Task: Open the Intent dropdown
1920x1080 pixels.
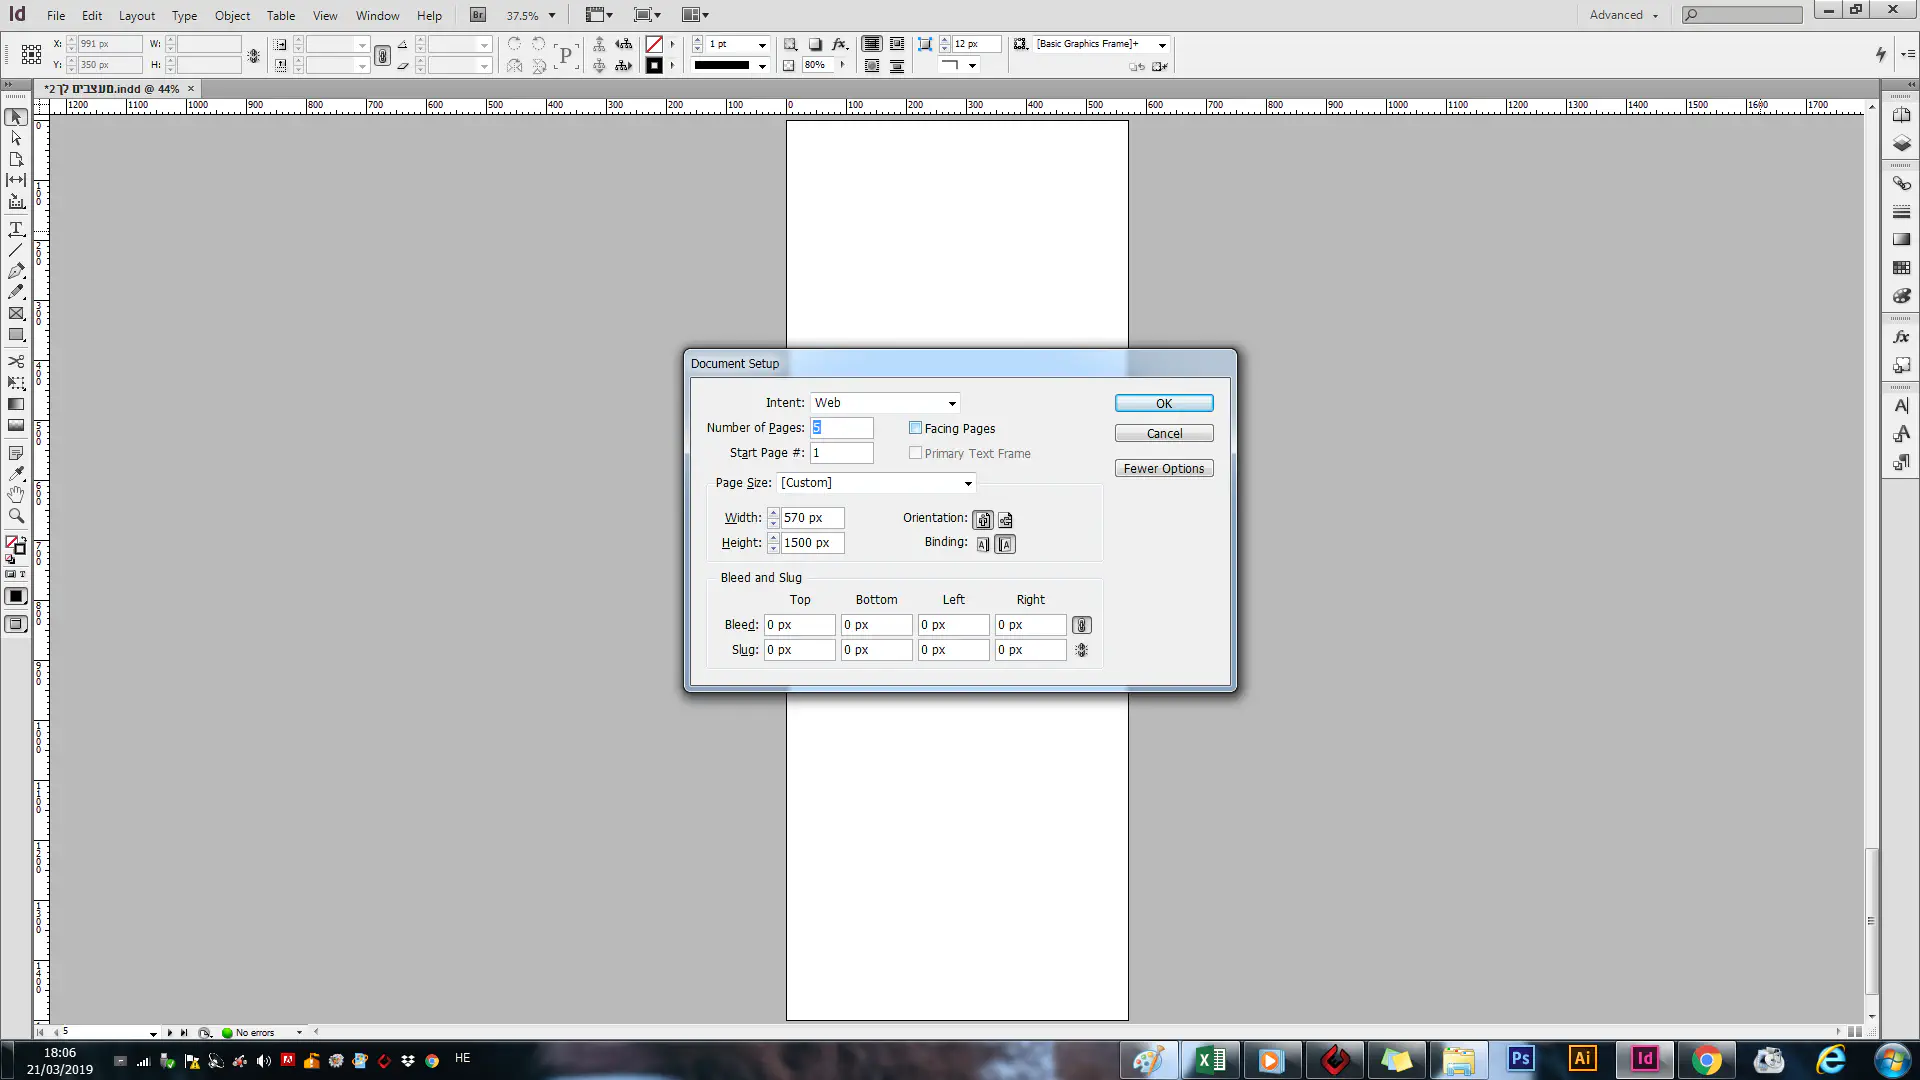Action: pos(885,403)
